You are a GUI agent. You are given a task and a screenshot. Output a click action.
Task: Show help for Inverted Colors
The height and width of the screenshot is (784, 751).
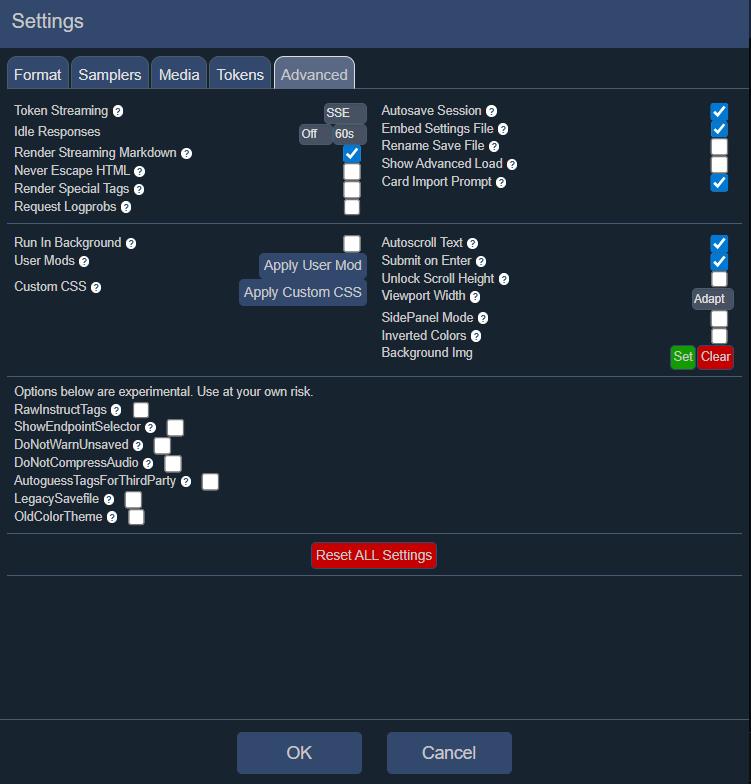476,336
